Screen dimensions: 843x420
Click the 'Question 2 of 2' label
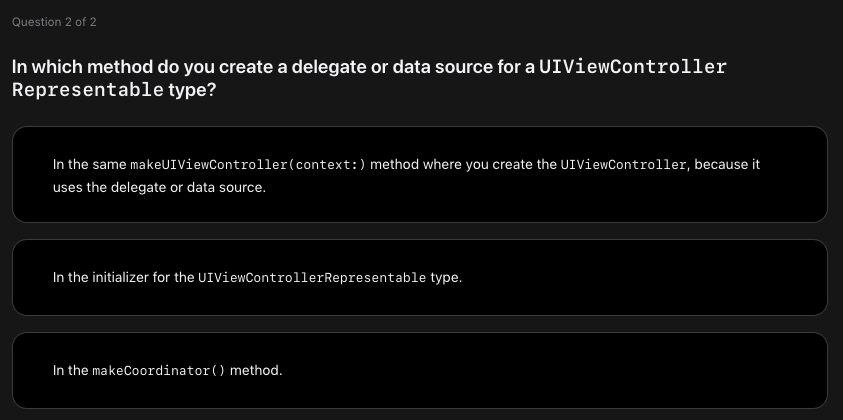pyautogui.click(x=54, y=22)
